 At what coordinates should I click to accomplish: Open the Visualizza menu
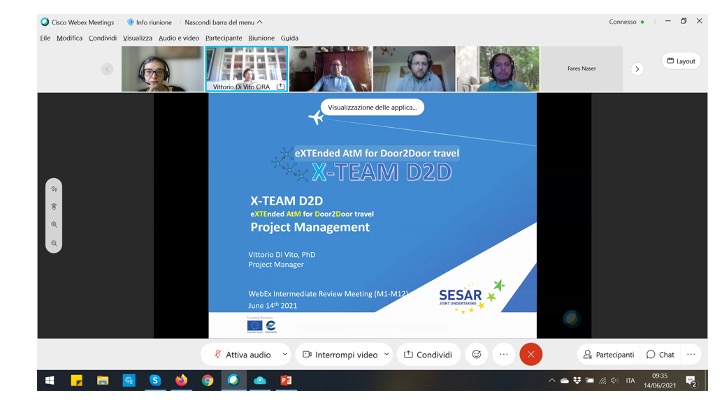tap(137, 38)
